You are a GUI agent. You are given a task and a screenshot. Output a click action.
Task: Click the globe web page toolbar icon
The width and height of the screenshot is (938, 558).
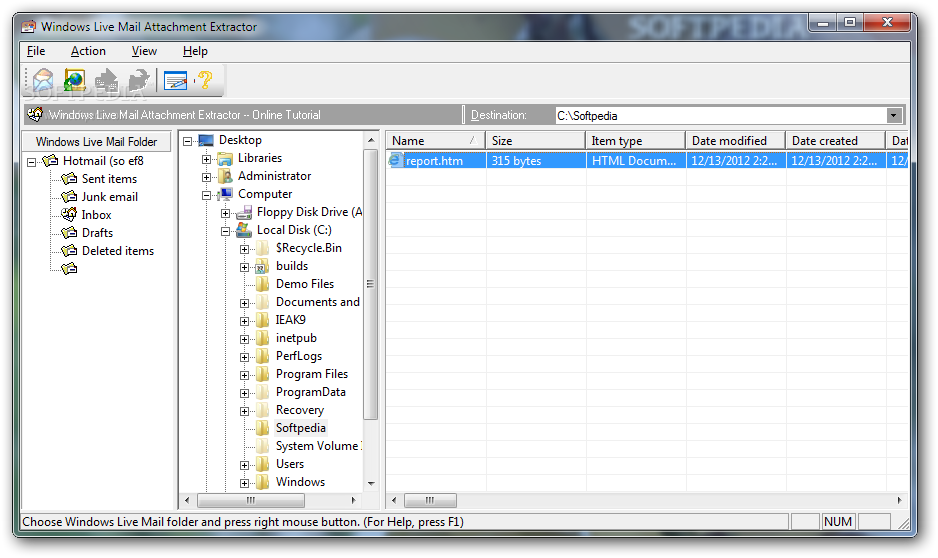75,80
